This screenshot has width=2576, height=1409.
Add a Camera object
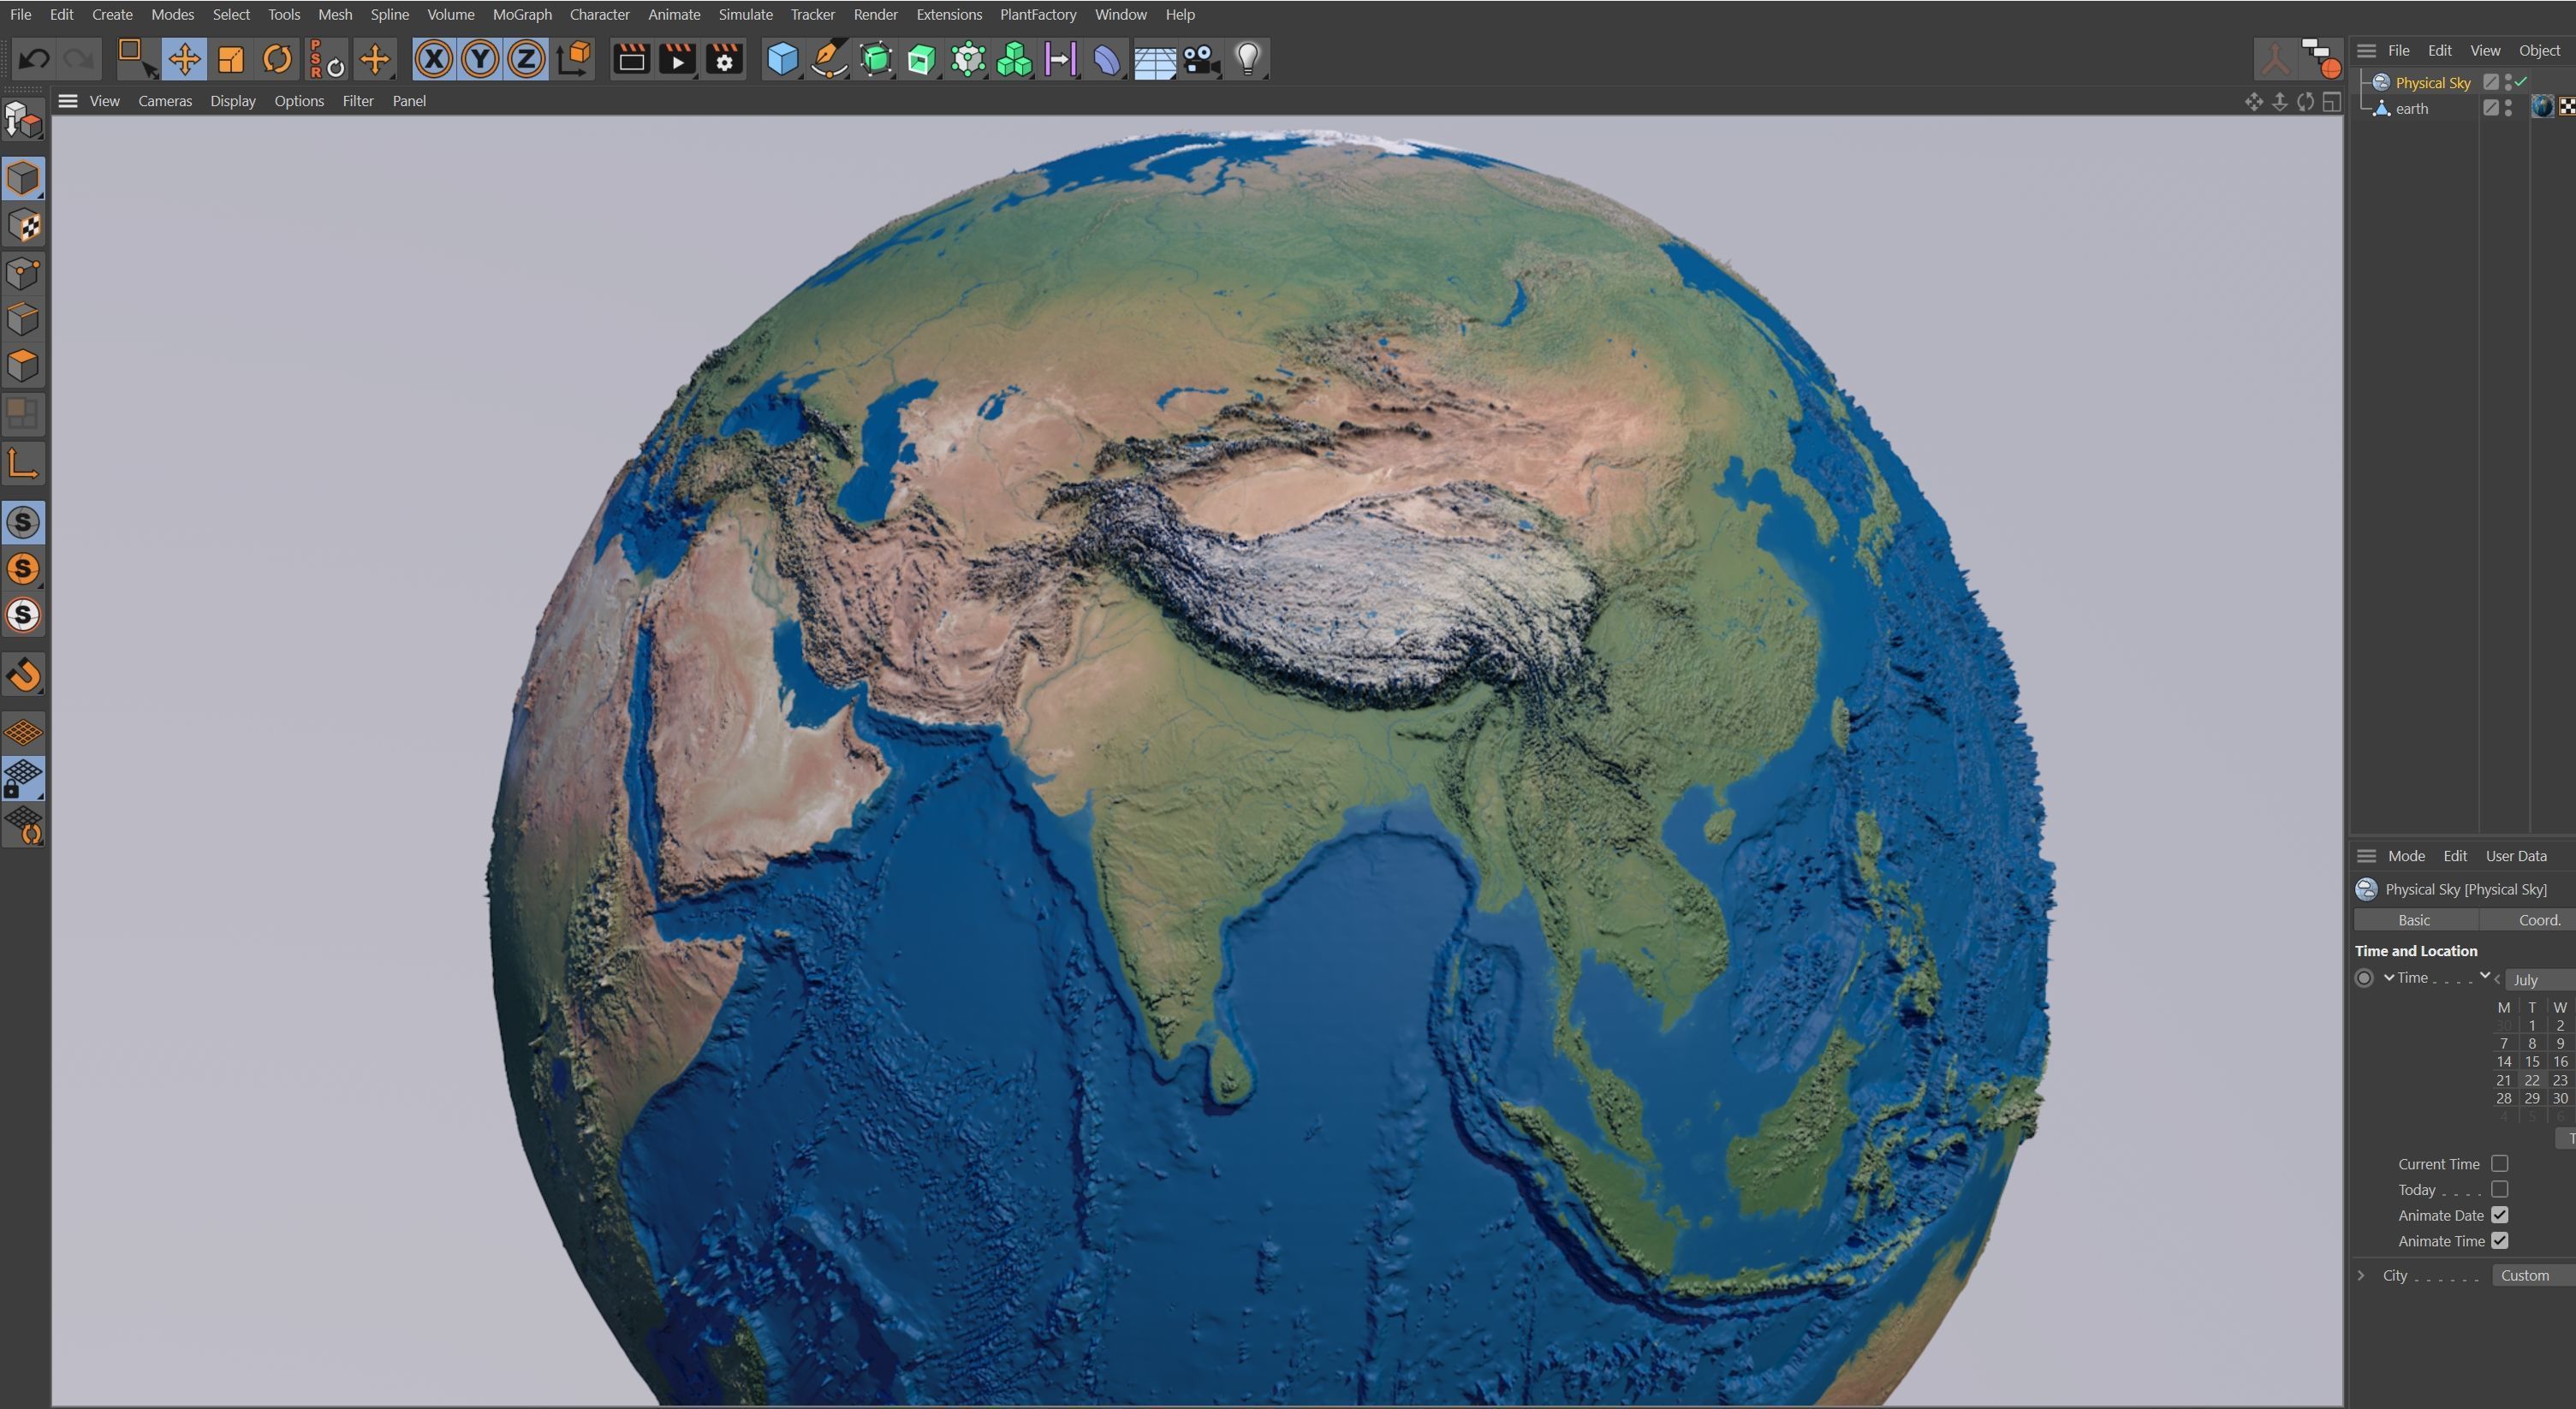tap(1201, 59)
